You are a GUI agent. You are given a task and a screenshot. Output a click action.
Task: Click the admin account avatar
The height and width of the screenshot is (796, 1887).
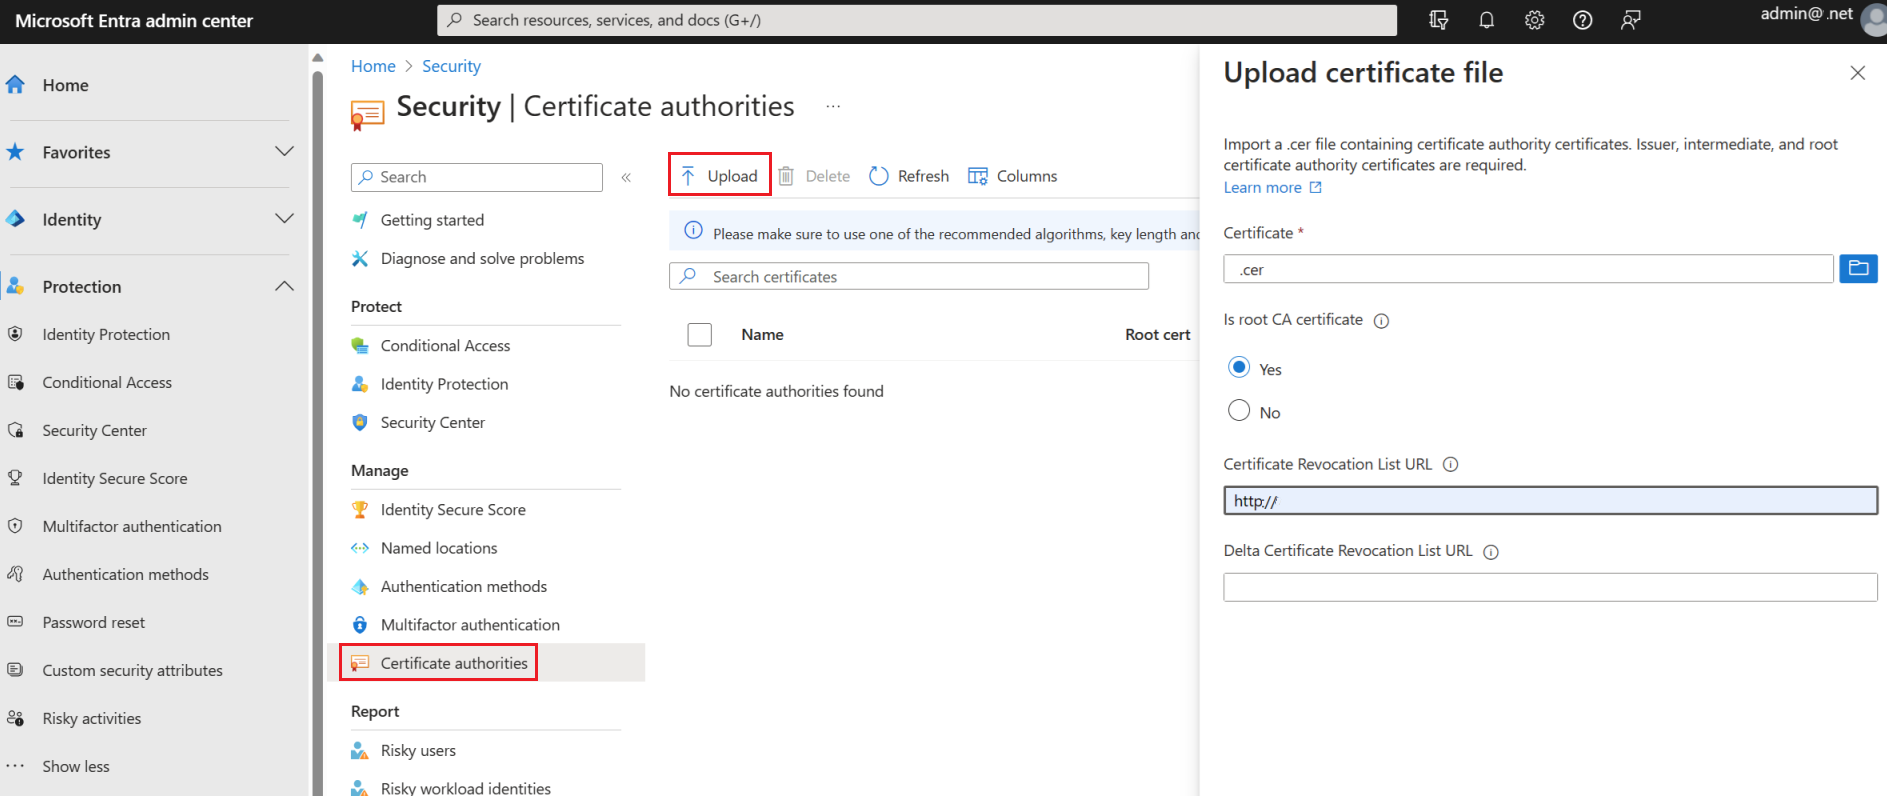[x=1874, y=20]
